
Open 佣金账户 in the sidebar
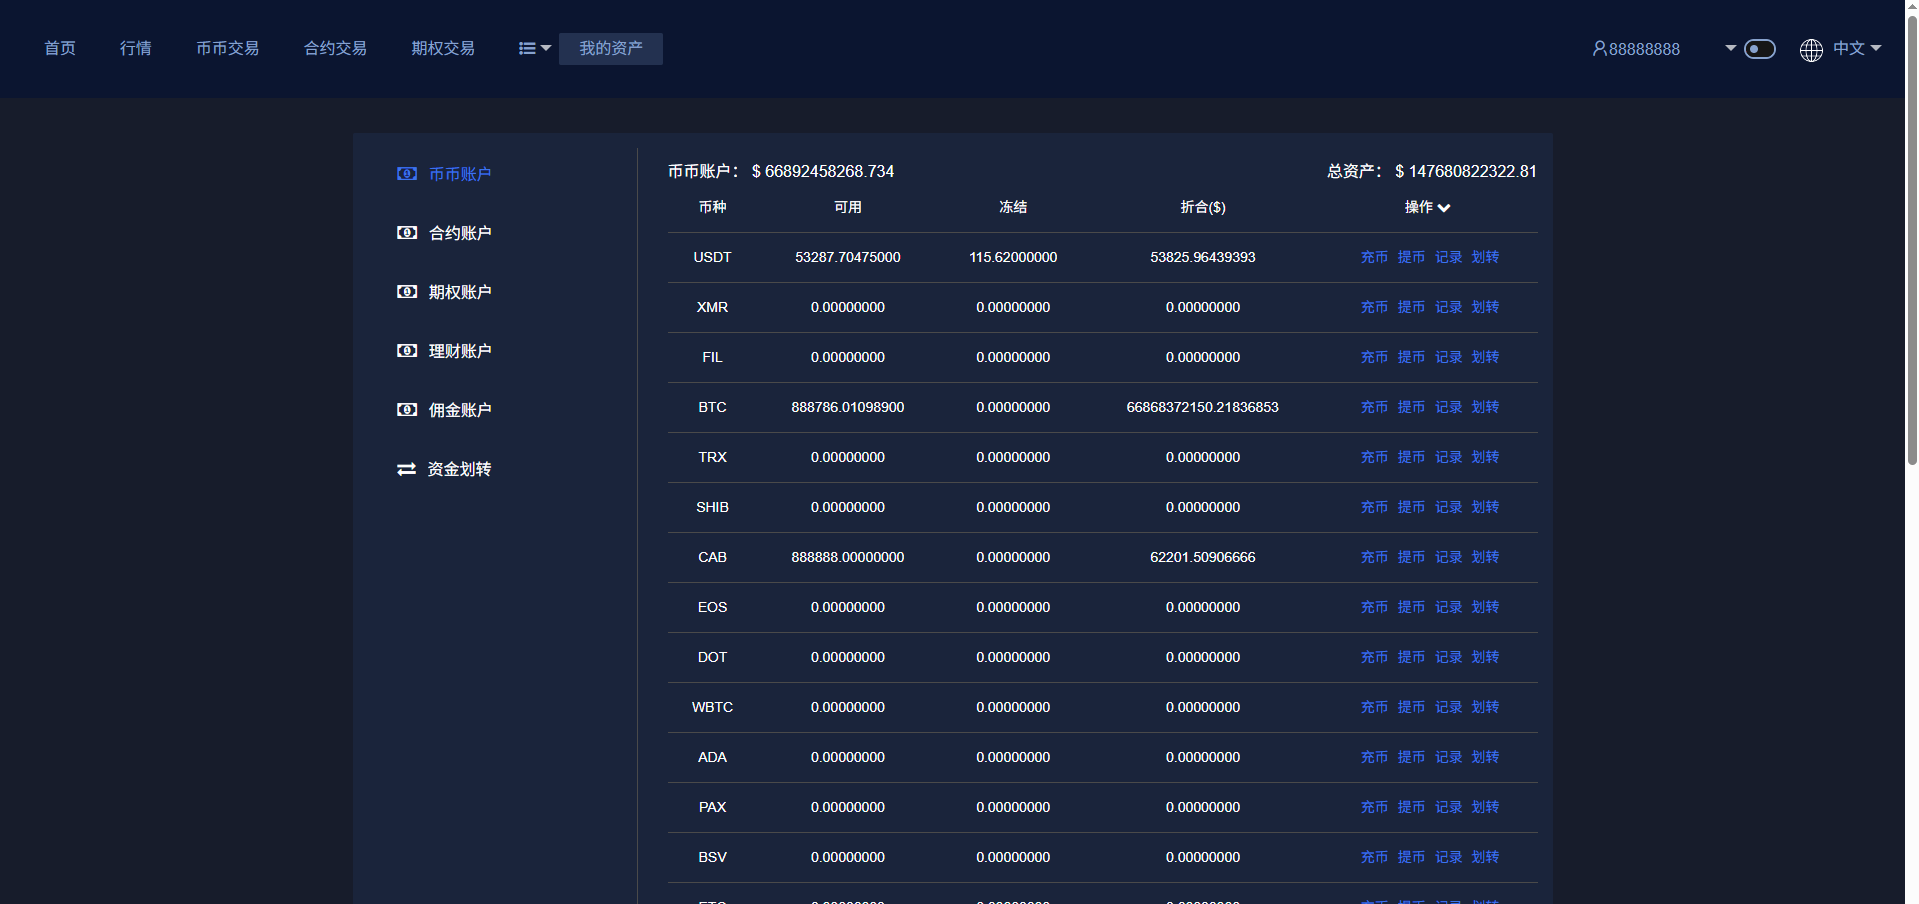point(460,410)
